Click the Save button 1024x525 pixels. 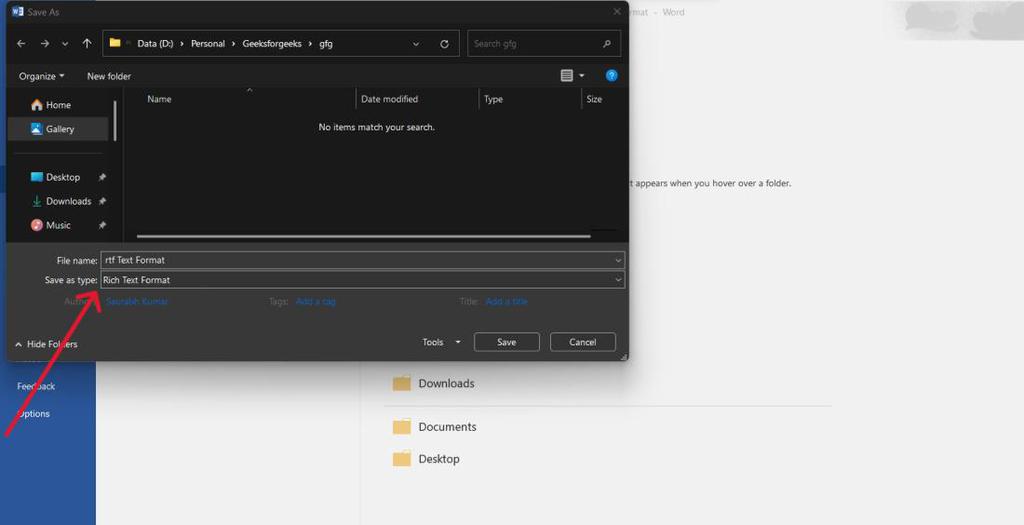tap(507, 342)
